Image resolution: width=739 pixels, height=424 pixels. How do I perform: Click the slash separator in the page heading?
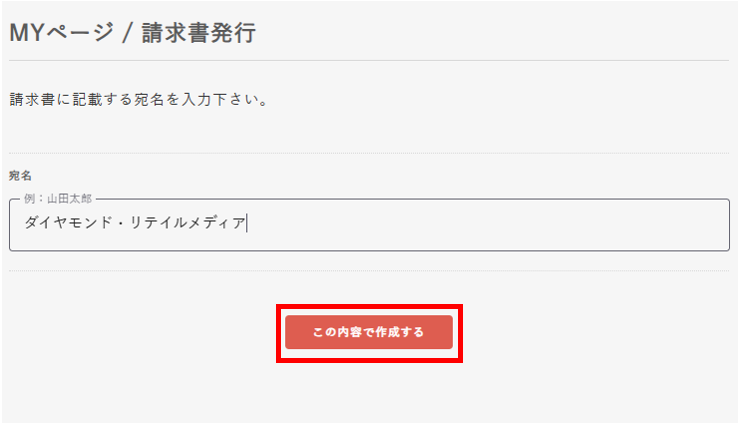pos(126,34)
